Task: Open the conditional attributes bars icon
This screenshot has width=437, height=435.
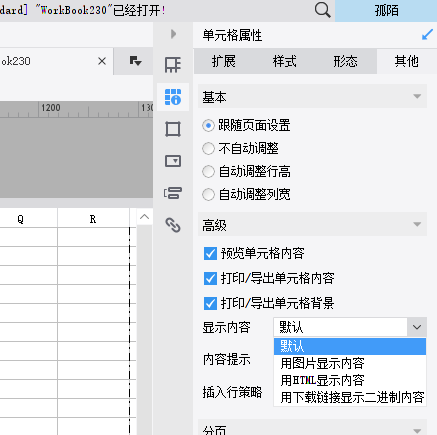Action: click(x=173, y=193)
